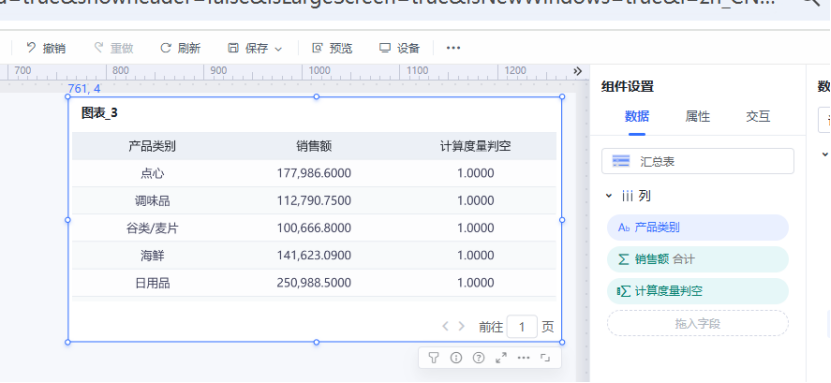Click the page number input field
831x383 pixels.
522,327
